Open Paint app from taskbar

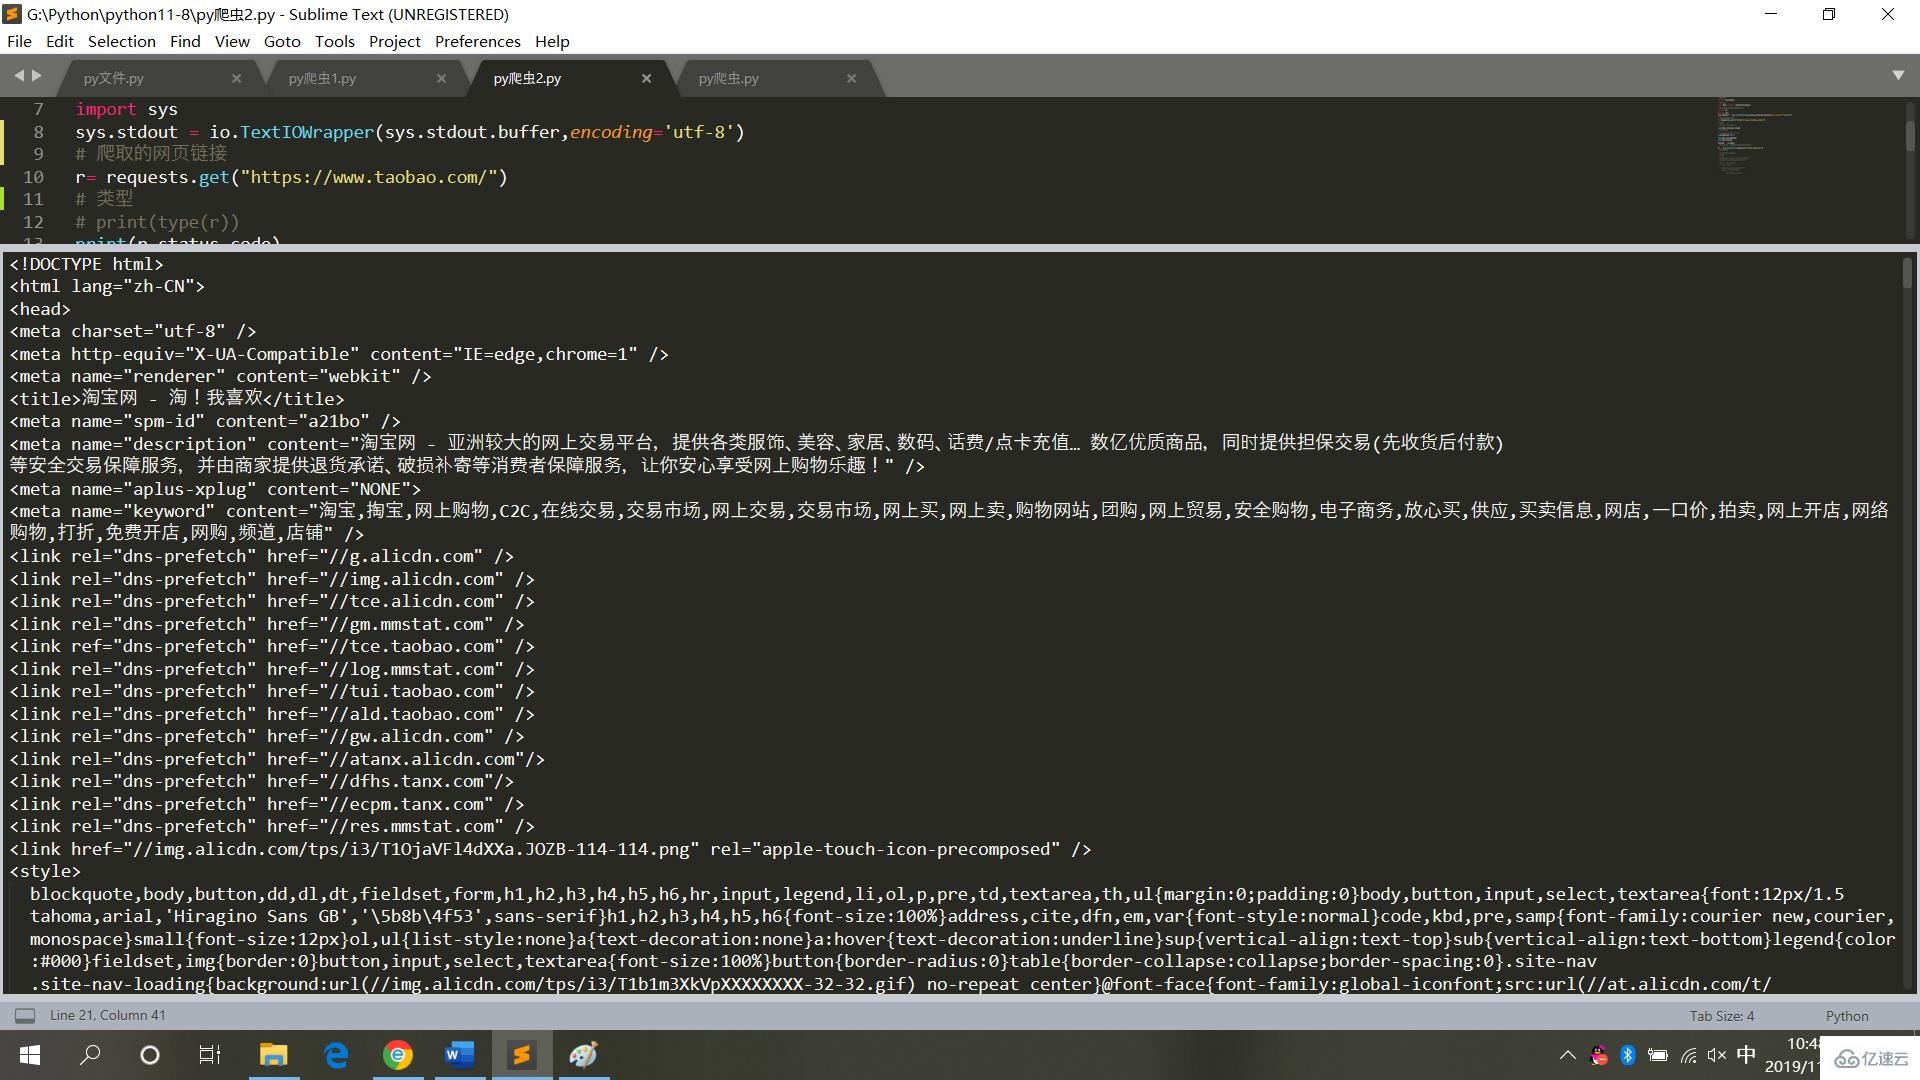pyautogui.click(x=584, y=1055)
